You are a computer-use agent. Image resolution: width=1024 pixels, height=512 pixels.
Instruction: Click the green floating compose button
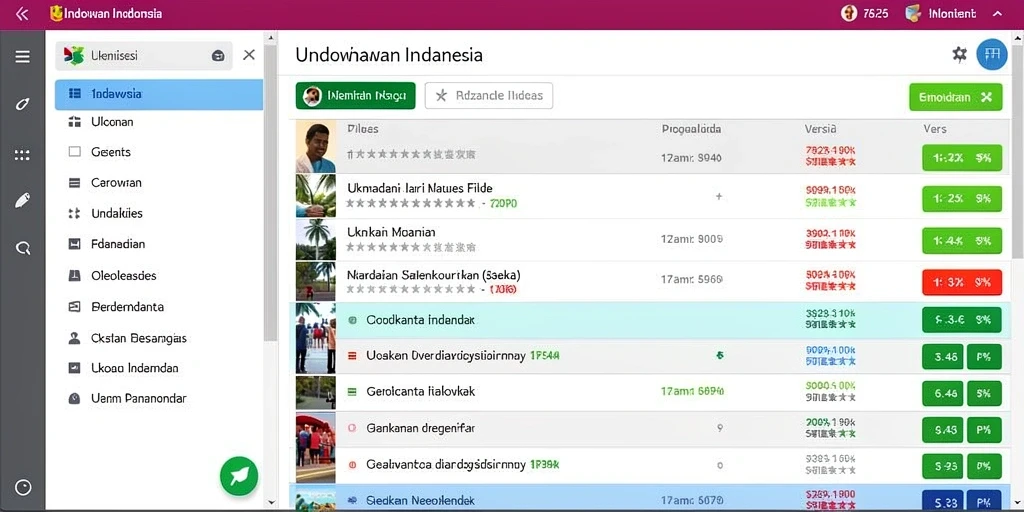pyautogui.click(x=239, y=476)
